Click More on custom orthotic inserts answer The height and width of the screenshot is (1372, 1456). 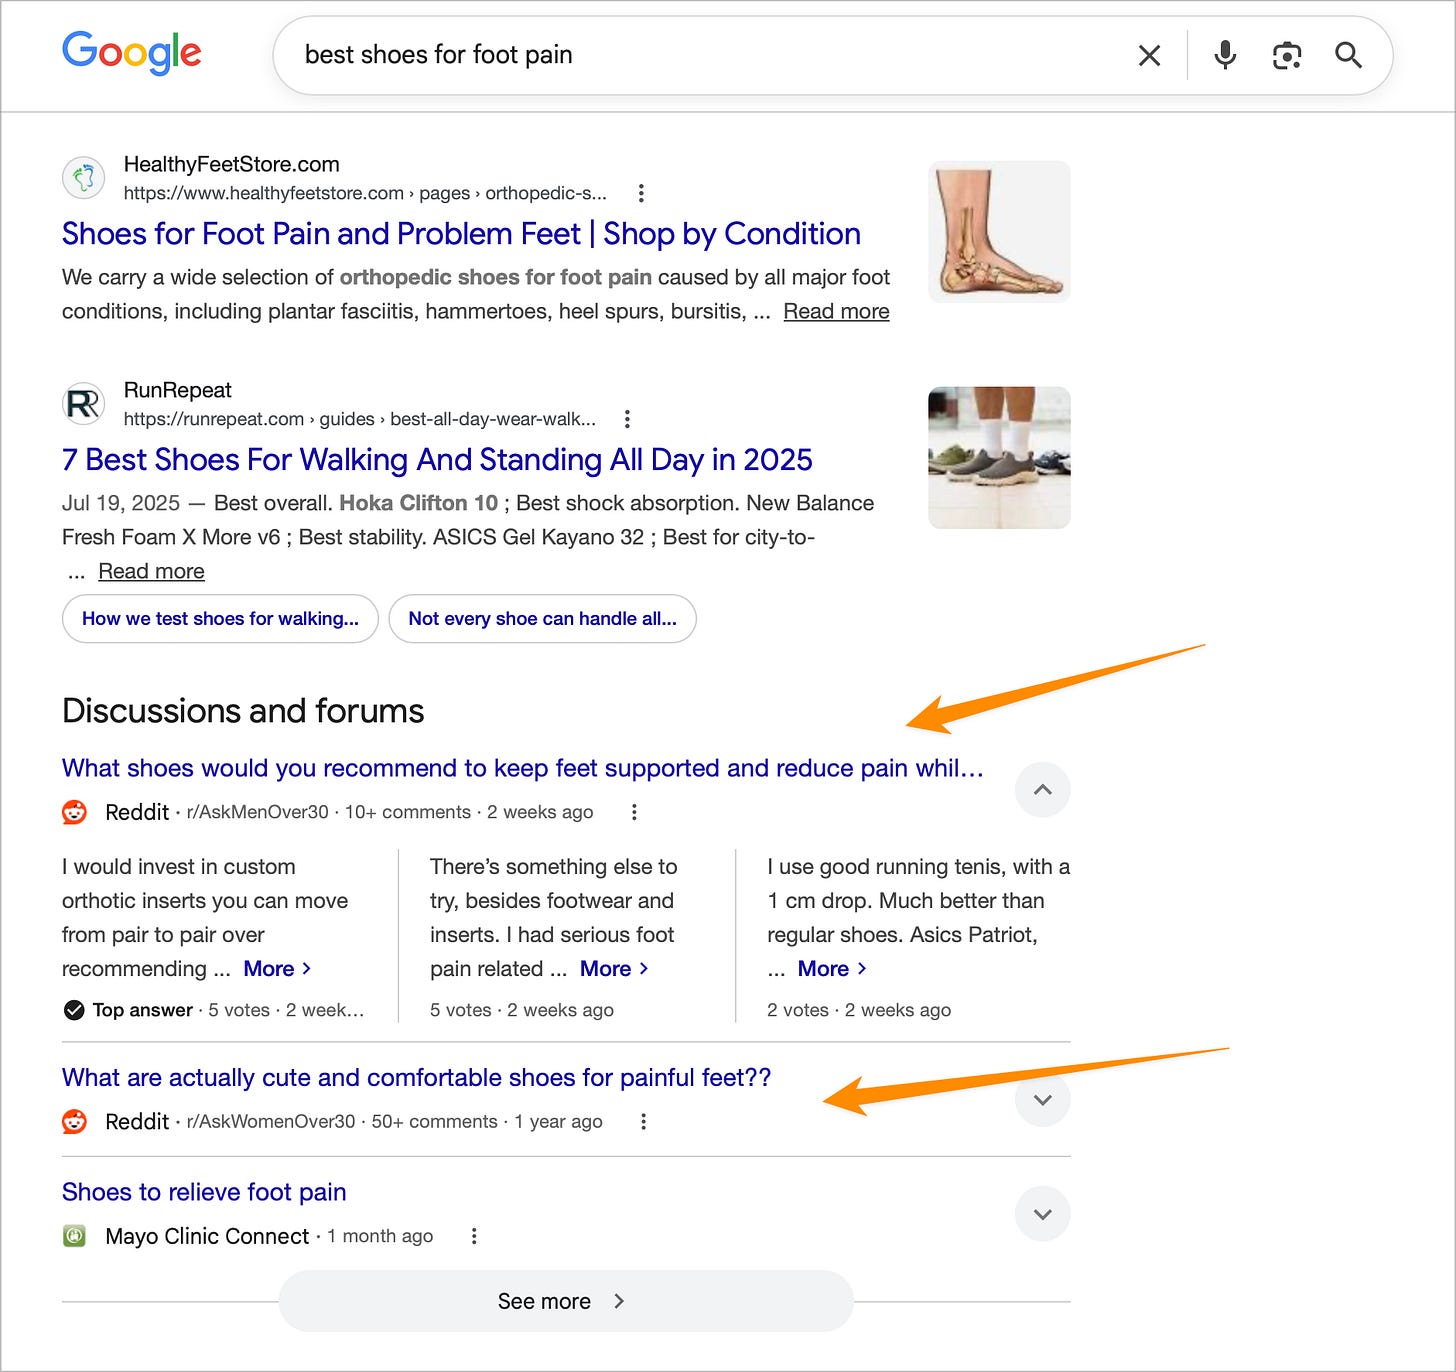click(277, 969)
